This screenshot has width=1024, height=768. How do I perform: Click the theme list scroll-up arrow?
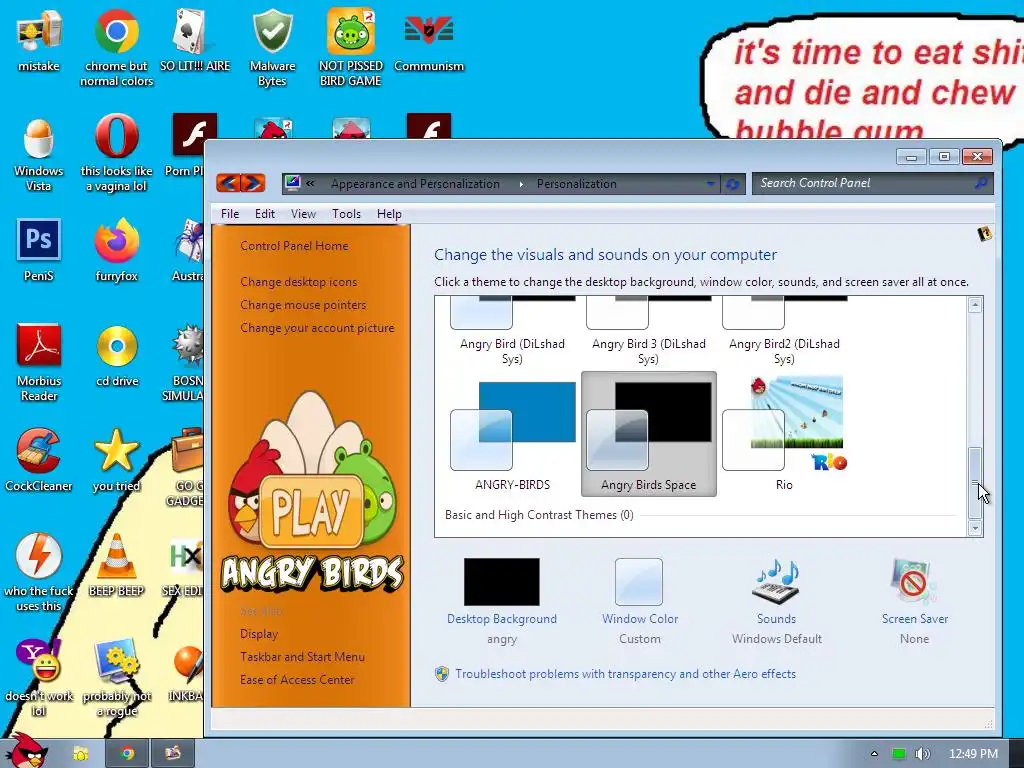[x=975, y=305]
